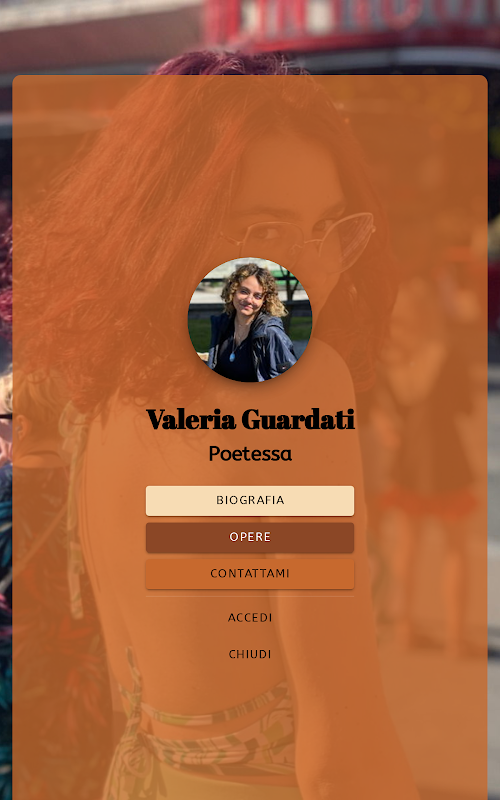Image resolution: width=500 pixels, height=800 pixels.
Task: Read the poet's biography via Biografia
Action: click(x=250, y=501)
